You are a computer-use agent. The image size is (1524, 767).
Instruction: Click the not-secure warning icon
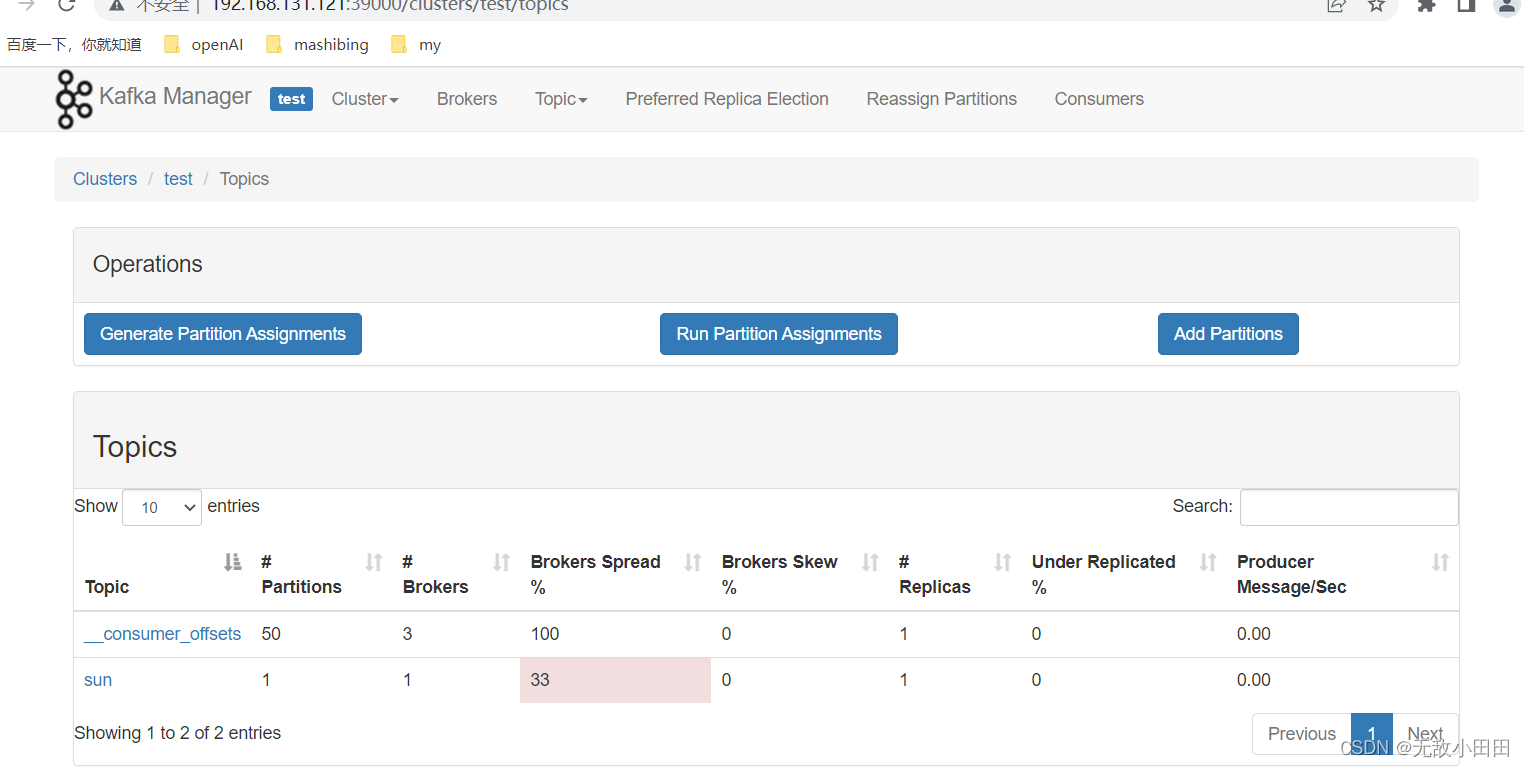tap(117, 5)
